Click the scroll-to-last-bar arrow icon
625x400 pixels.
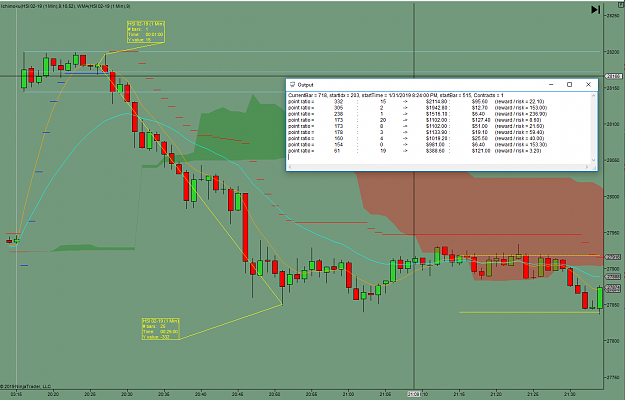595,10
